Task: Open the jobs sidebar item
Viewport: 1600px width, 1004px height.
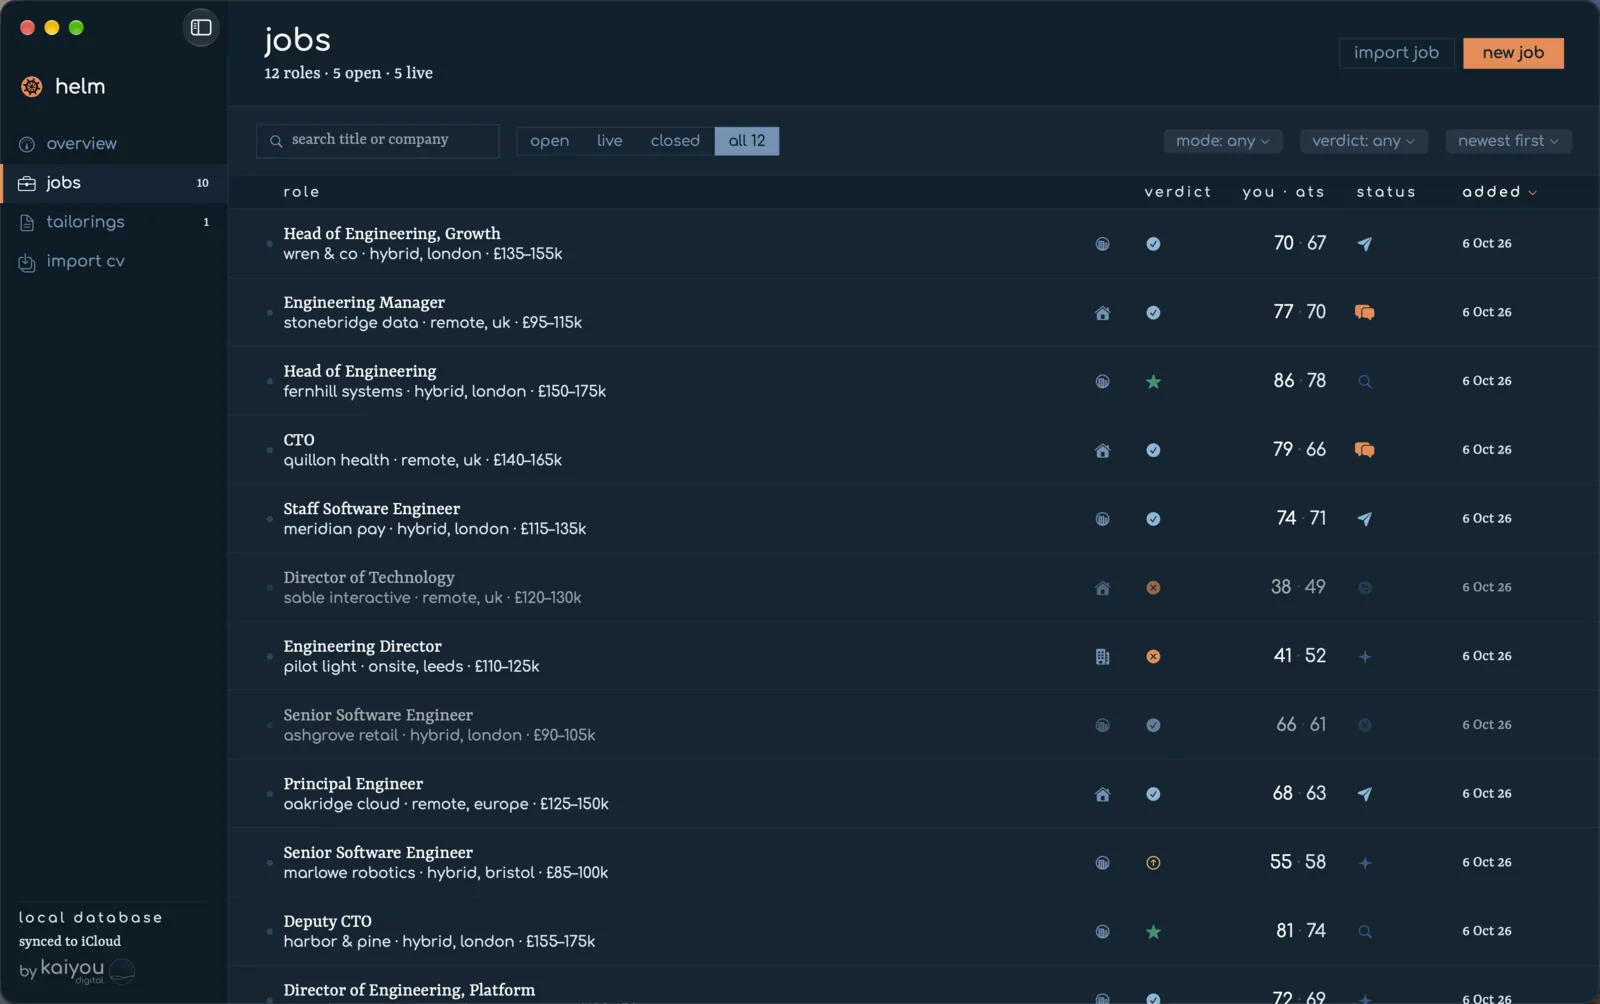Action: tap(114, 183)
